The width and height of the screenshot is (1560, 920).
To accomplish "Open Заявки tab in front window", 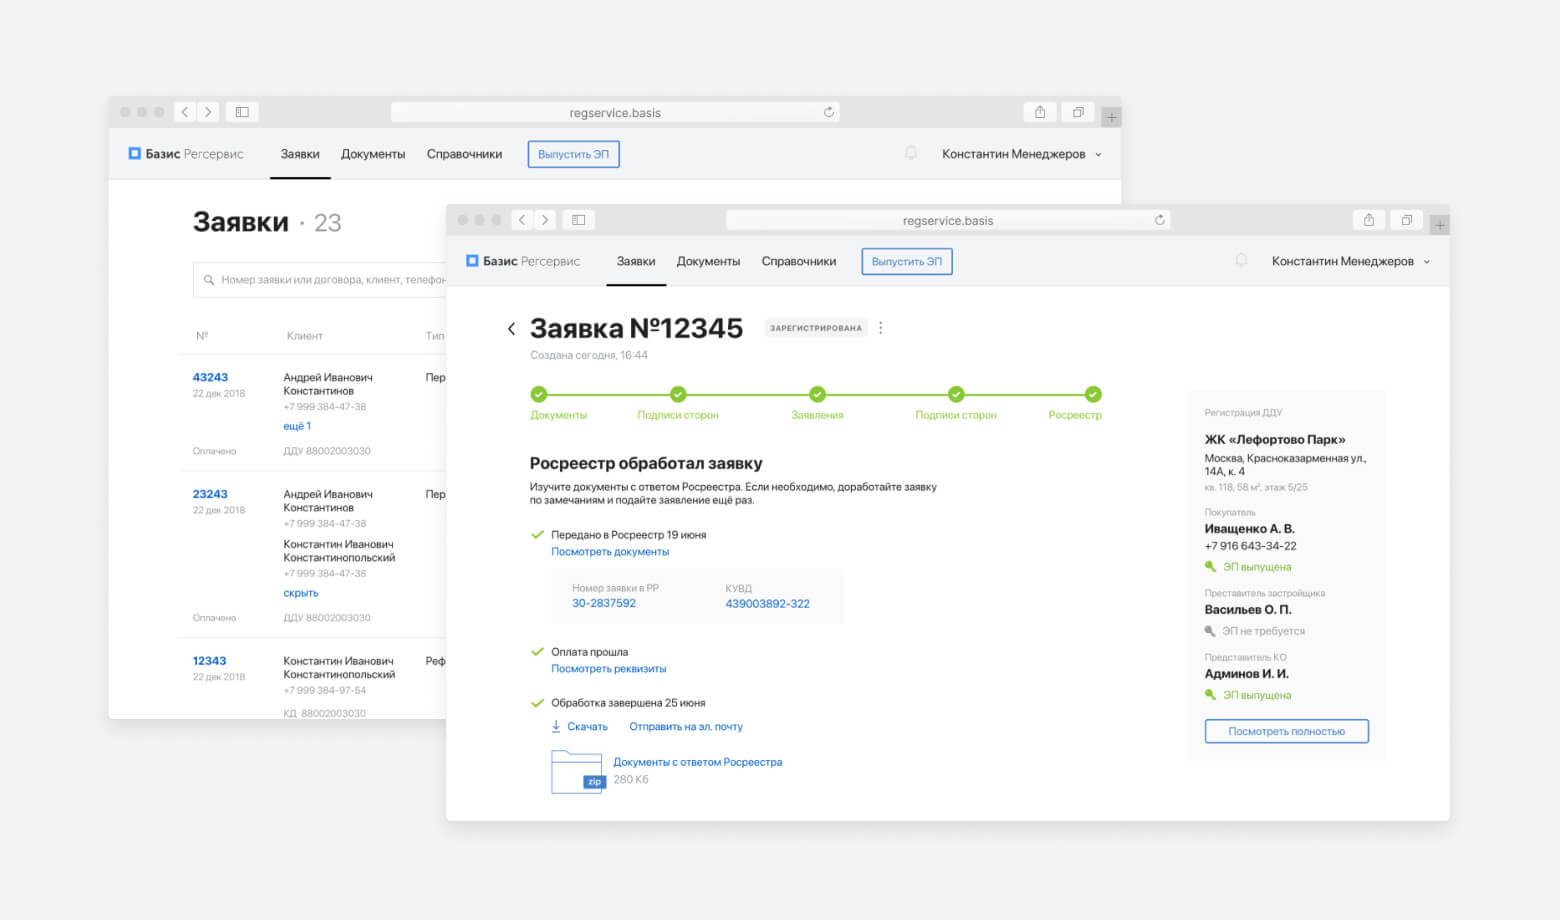I will pos(636,261).
